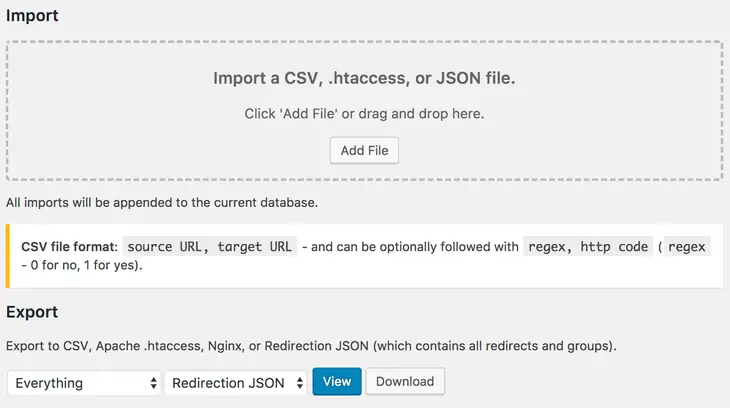The height and width of the screenshot is (408, 730).
Task: Click the '0 for no, 1 for yes' text
Action: point(83,266)
